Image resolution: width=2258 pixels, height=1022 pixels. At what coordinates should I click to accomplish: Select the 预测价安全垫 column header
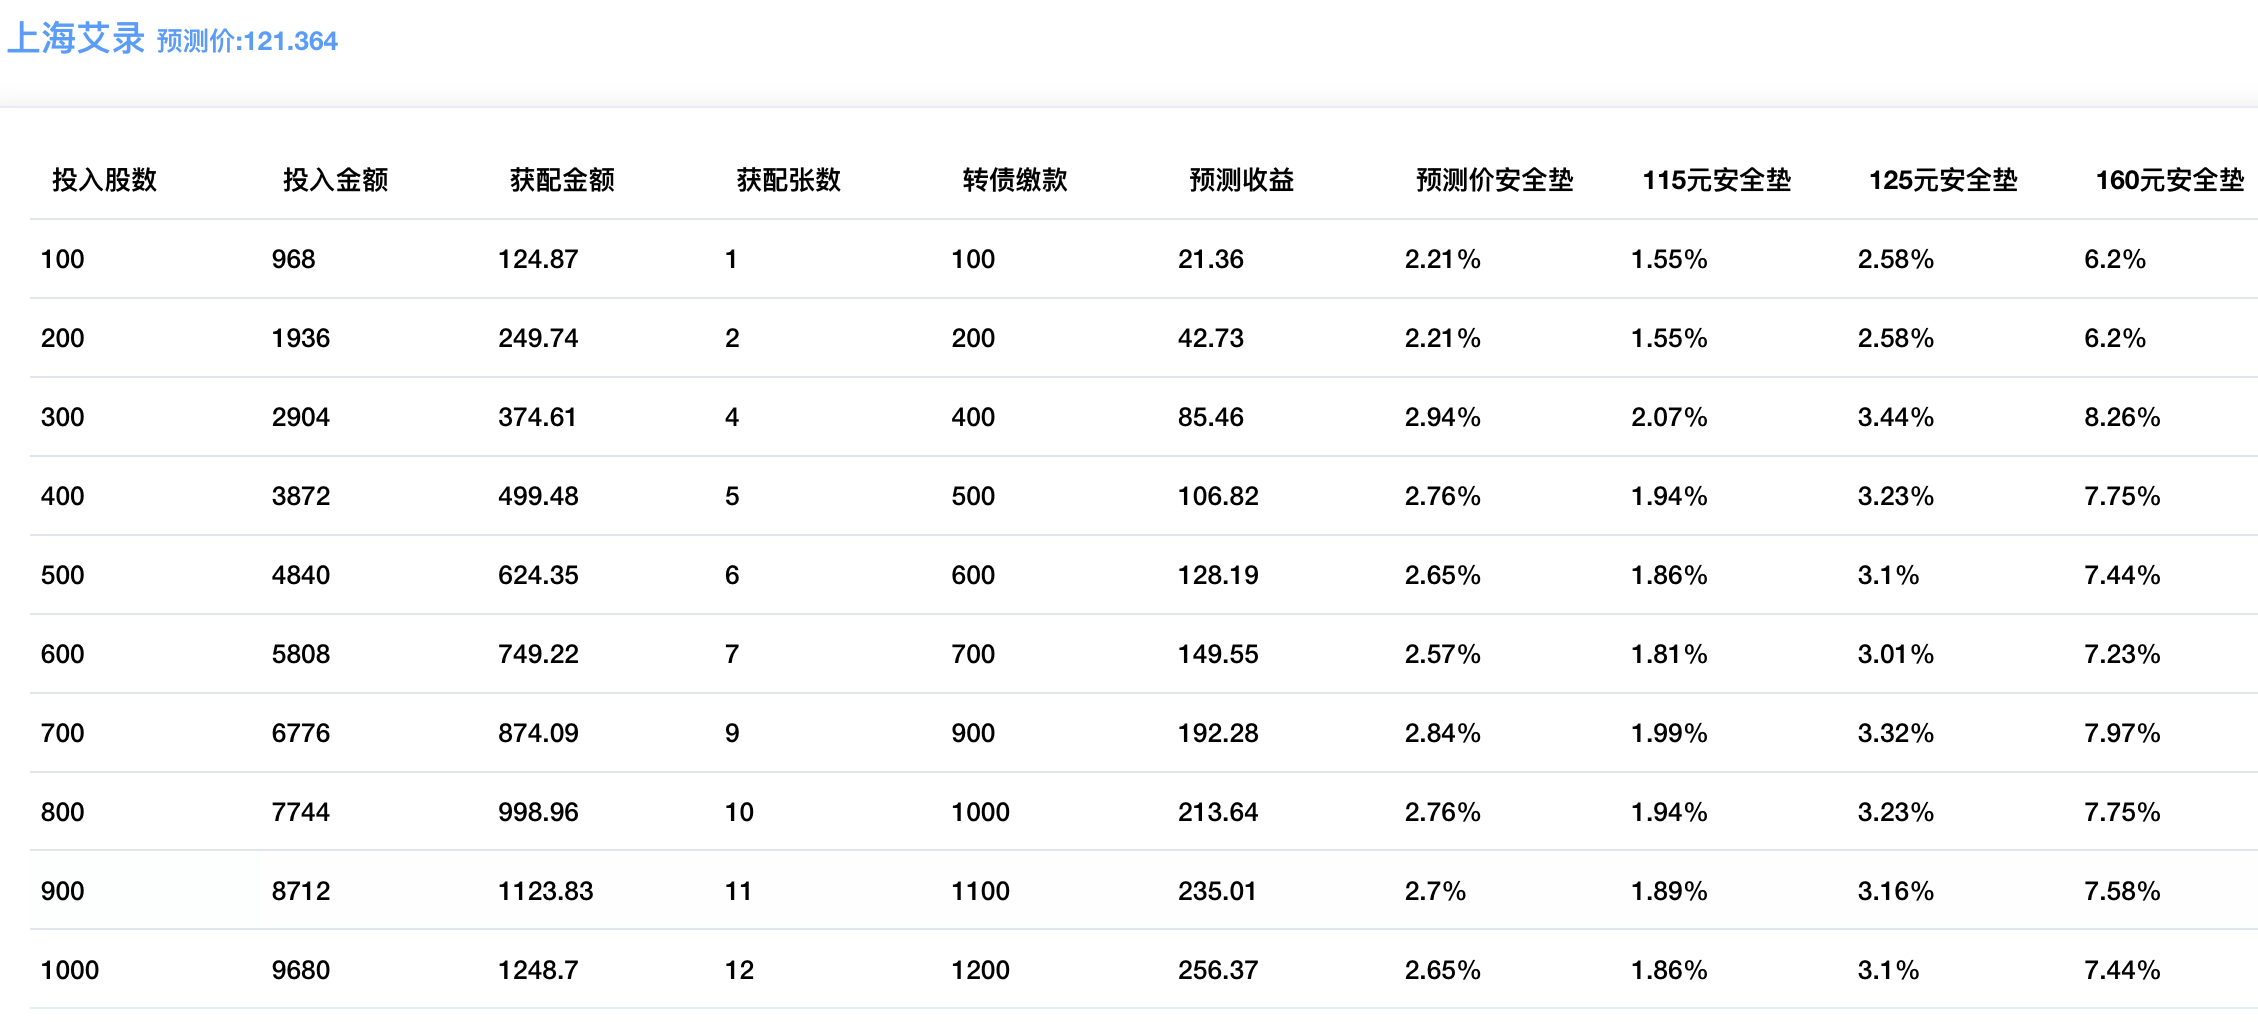(x=1494, y=180)
